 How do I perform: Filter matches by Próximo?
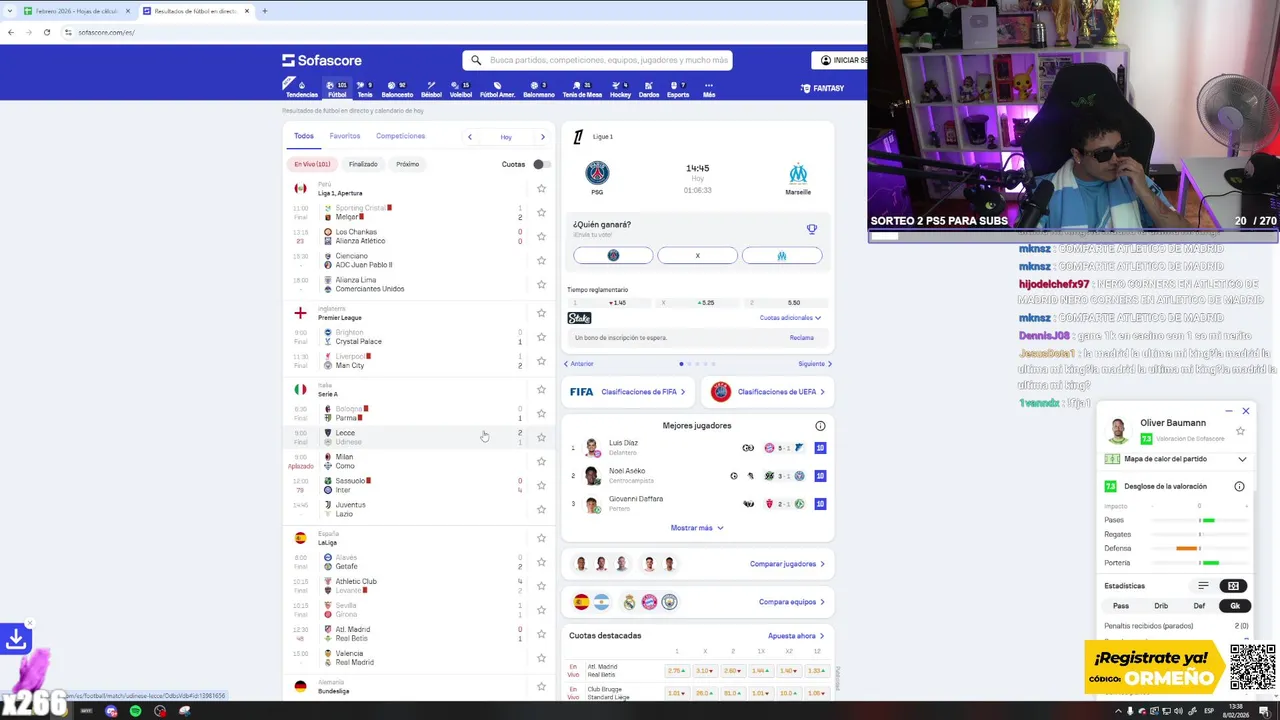[x=408, y=164]
